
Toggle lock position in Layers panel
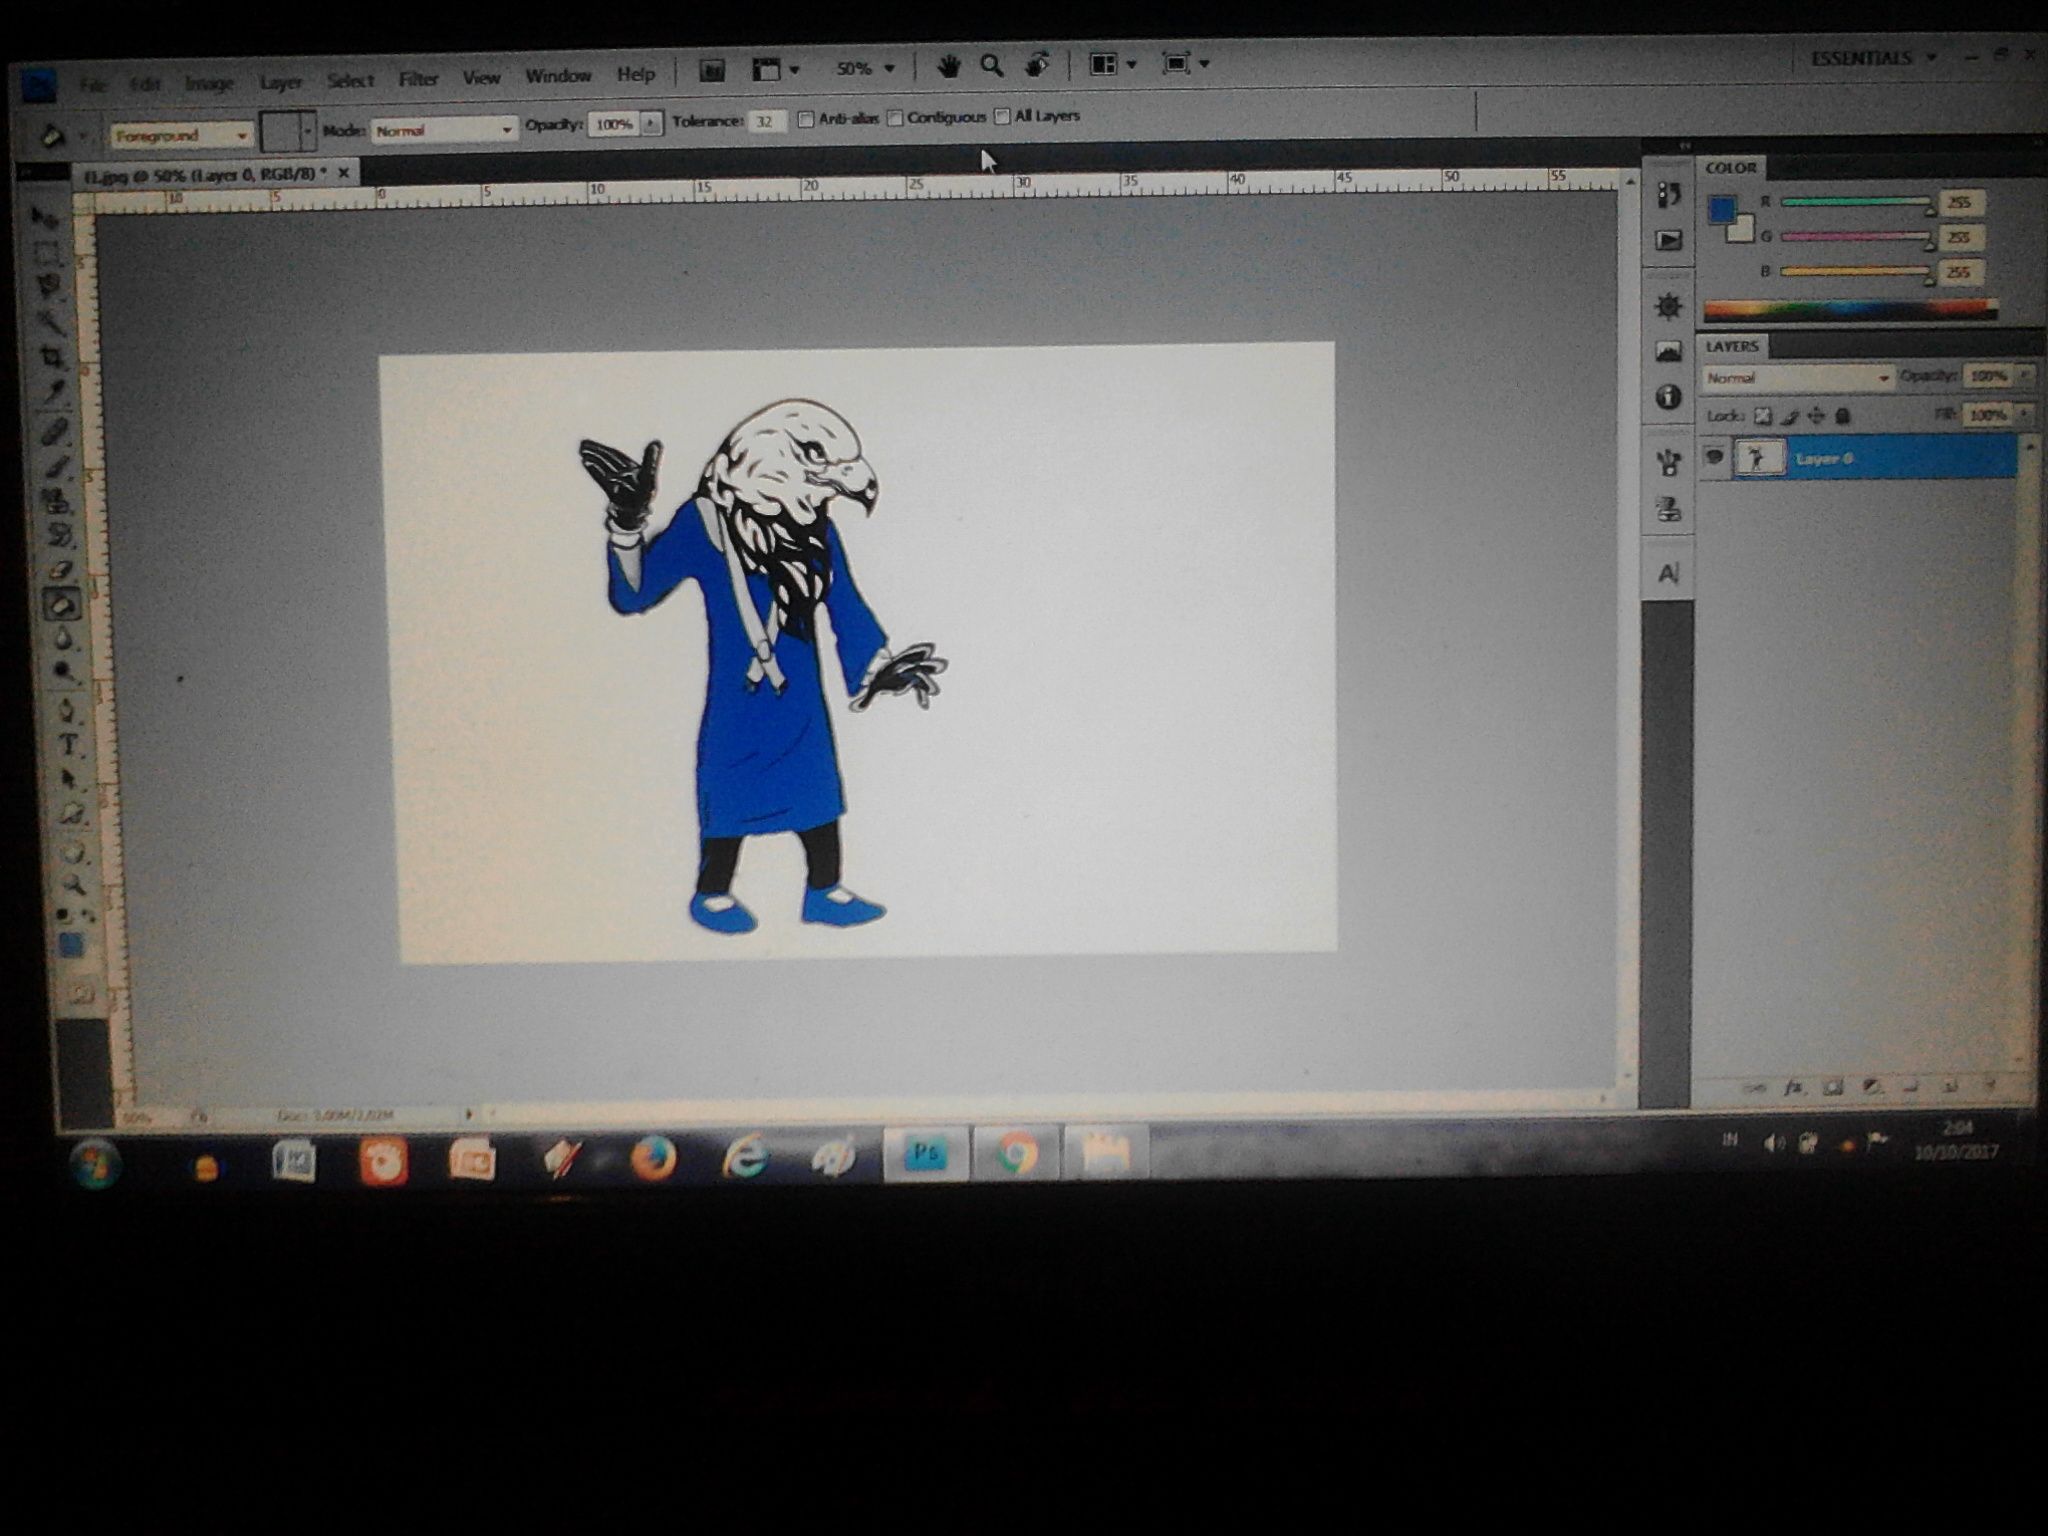pyautogui.click(x=1816, y=416)
